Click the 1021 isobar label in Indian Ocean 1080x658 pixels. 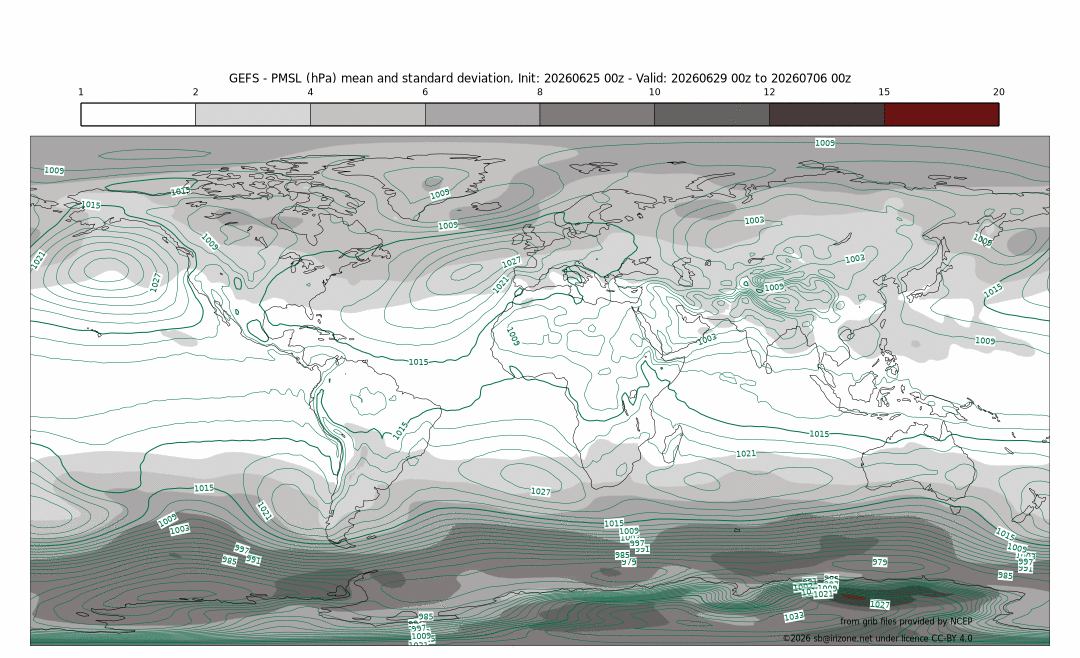pyautogui.click(x=746, y=453)
